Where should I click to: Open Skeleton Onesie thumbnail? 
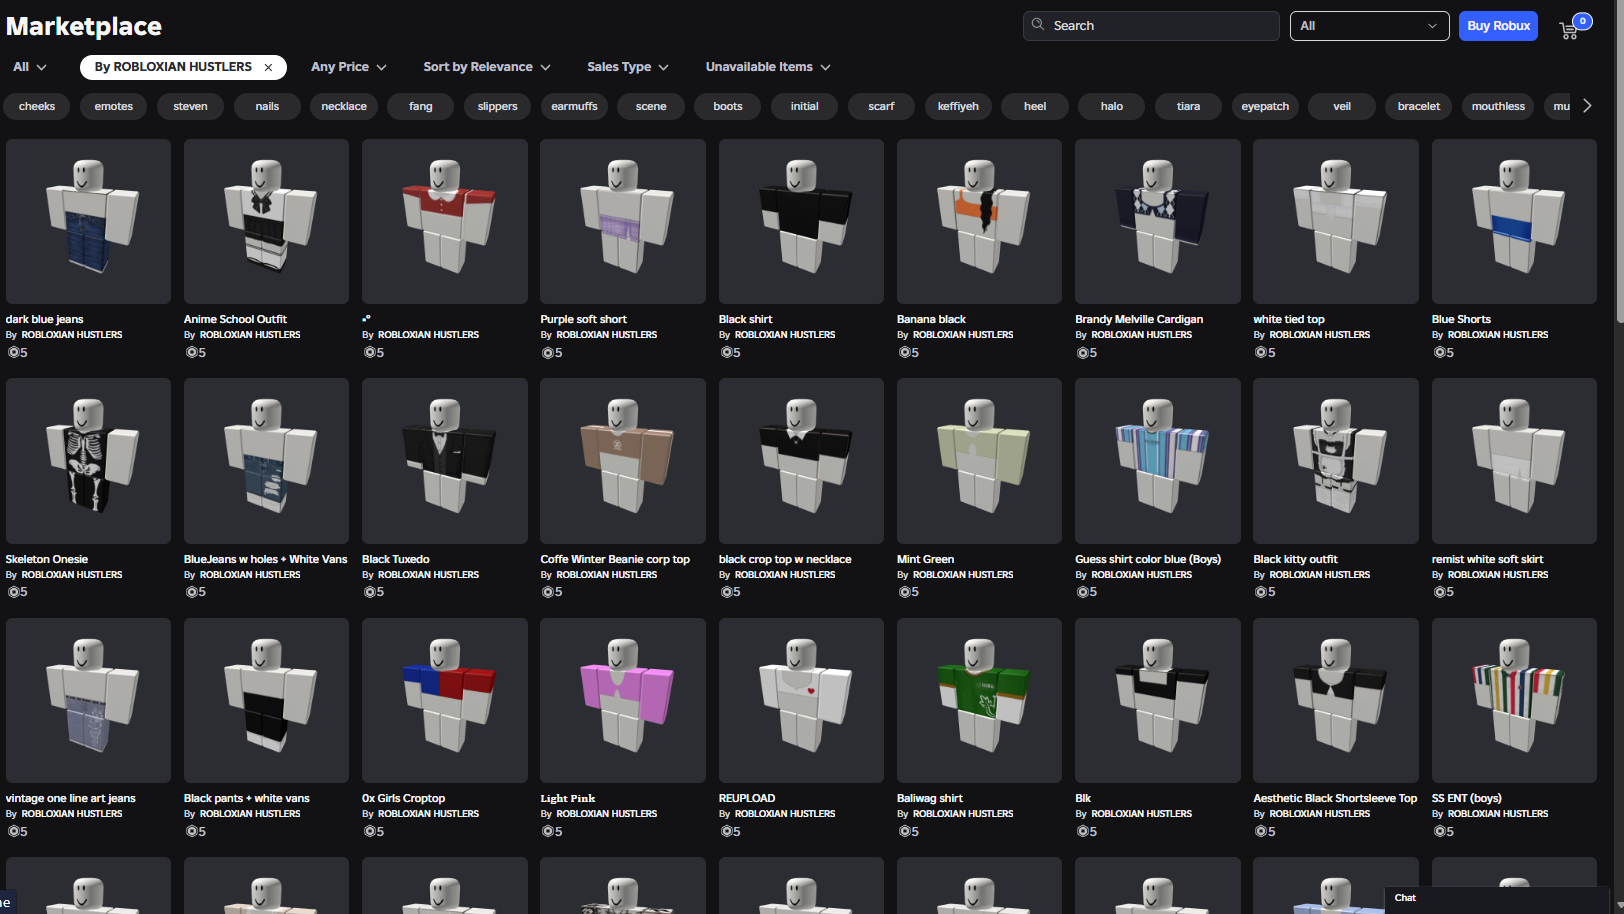coord(88,461)
